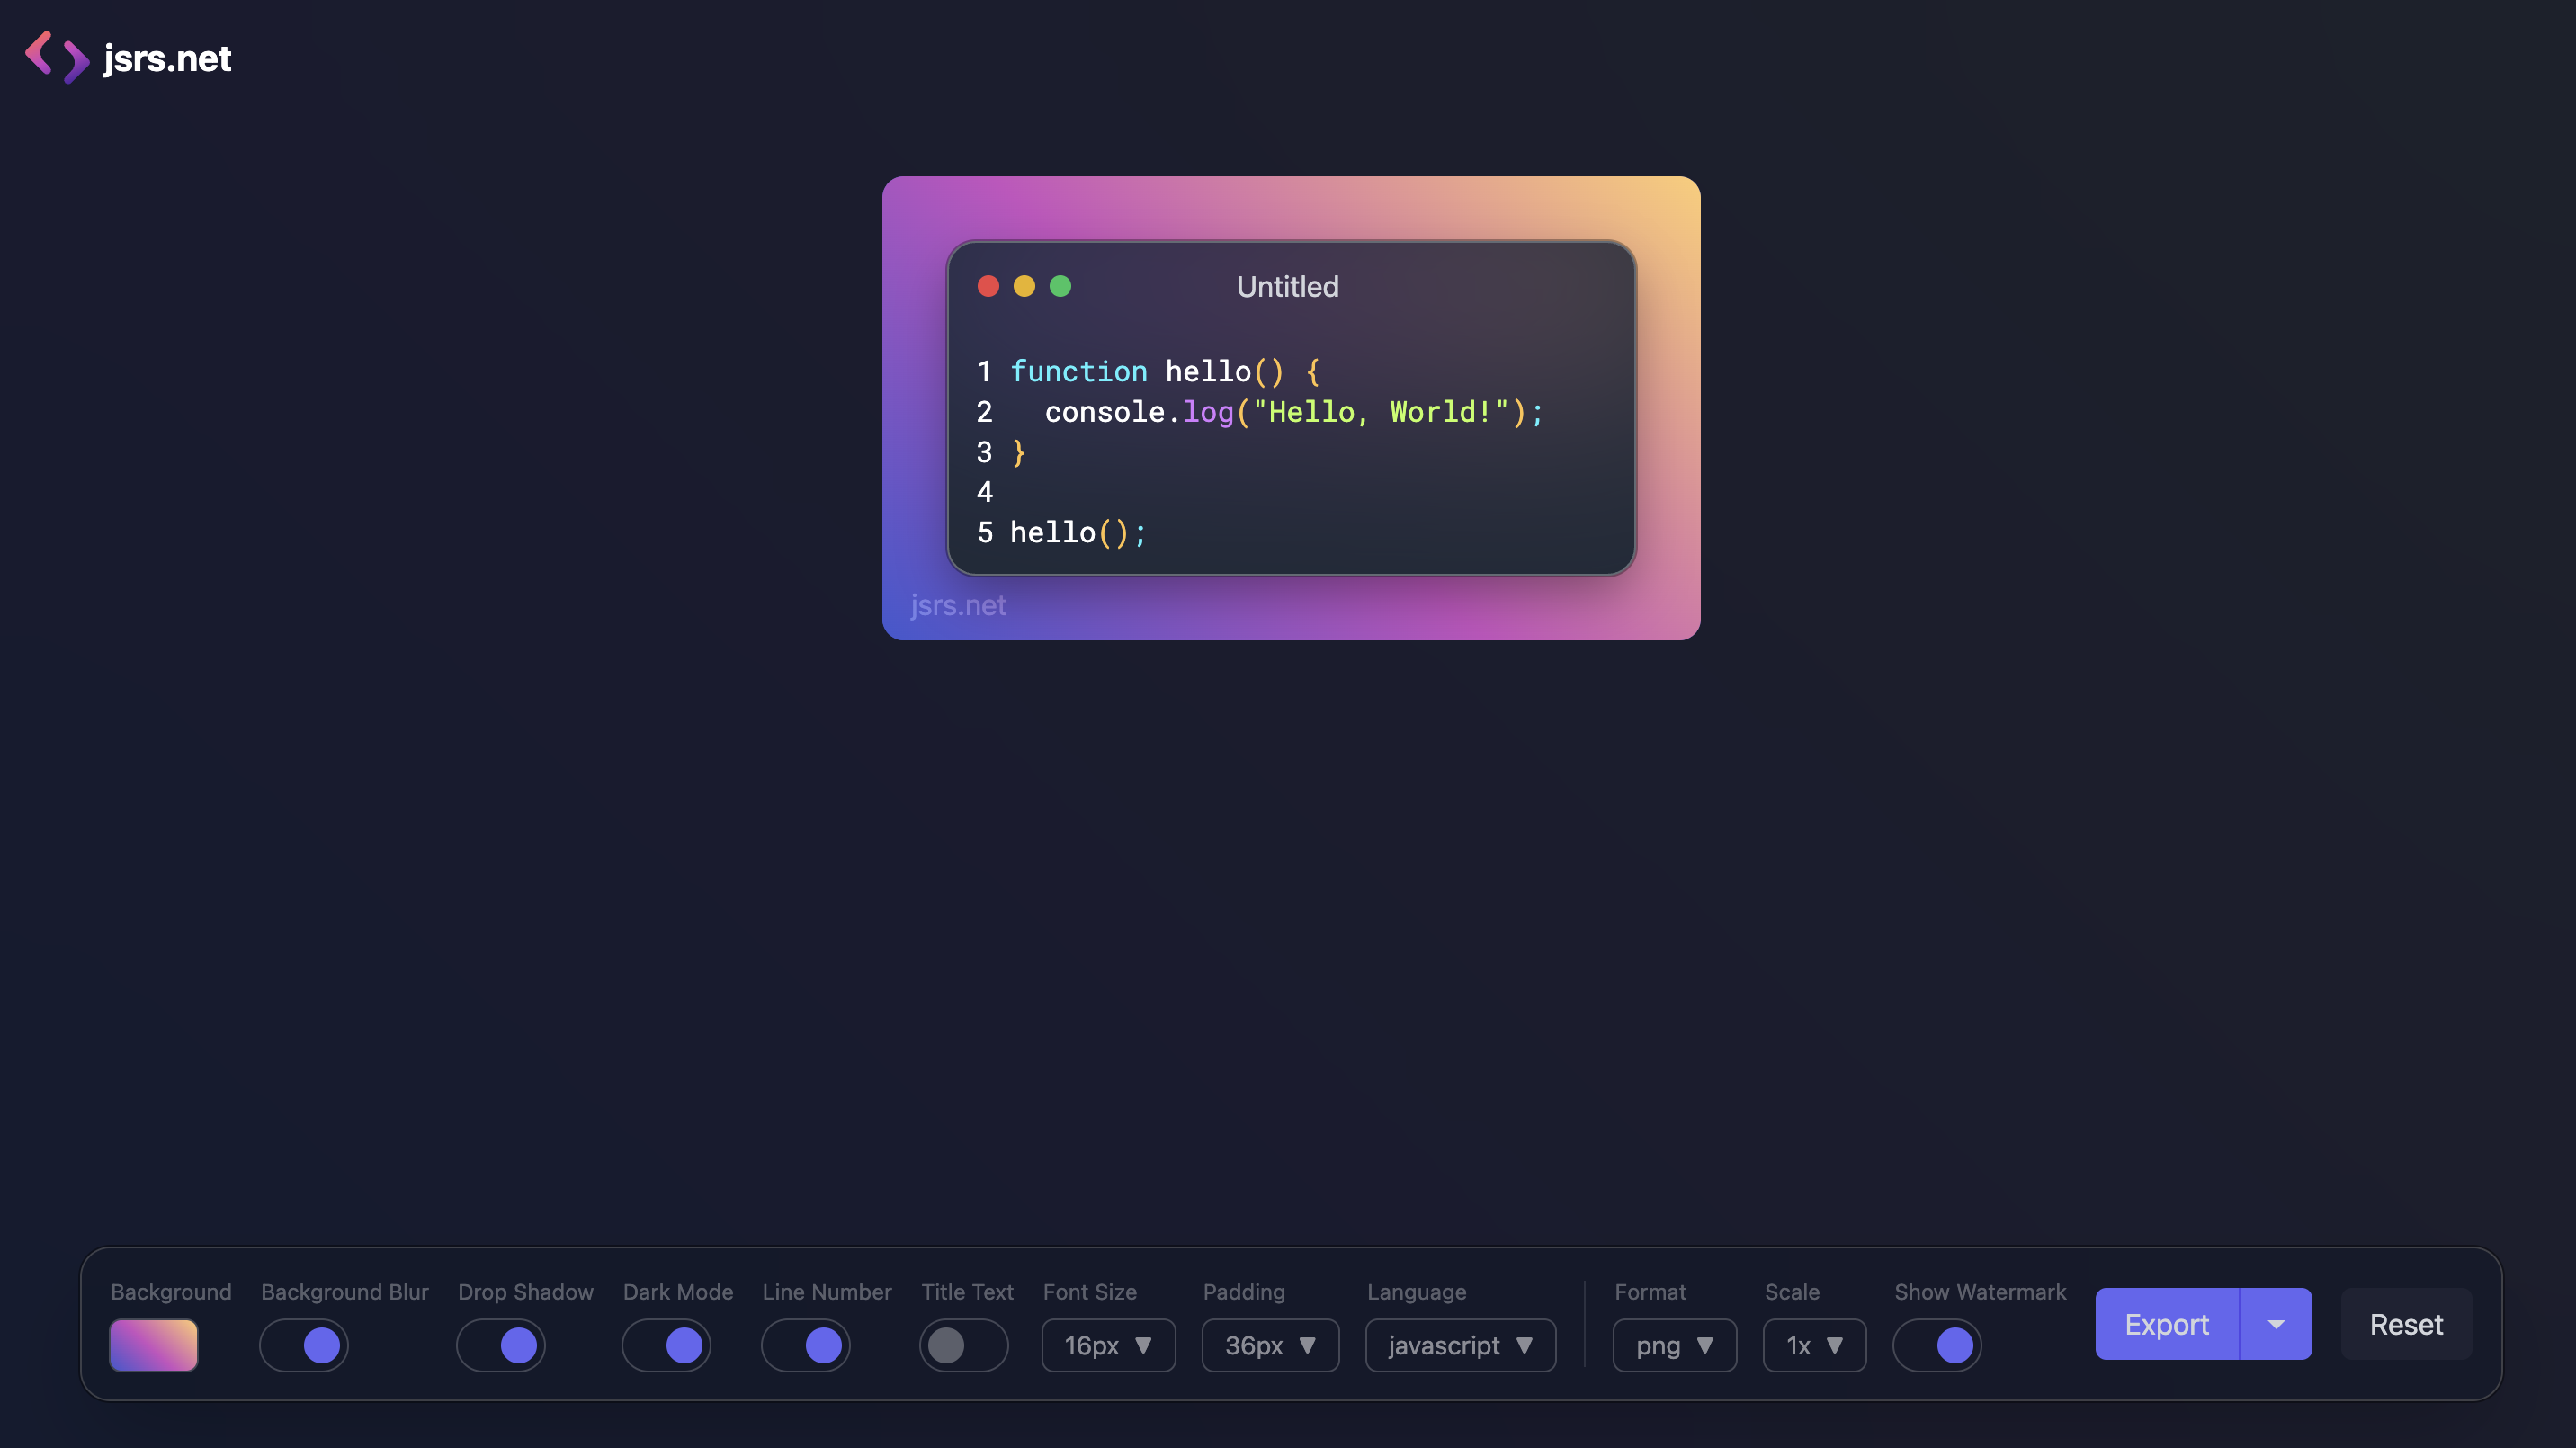Image resolution: width=2576 pixels, height=1448 pixels.
Task: Click the Untitled window title text
Action: pyautogui.click(x=1287, y=287)
